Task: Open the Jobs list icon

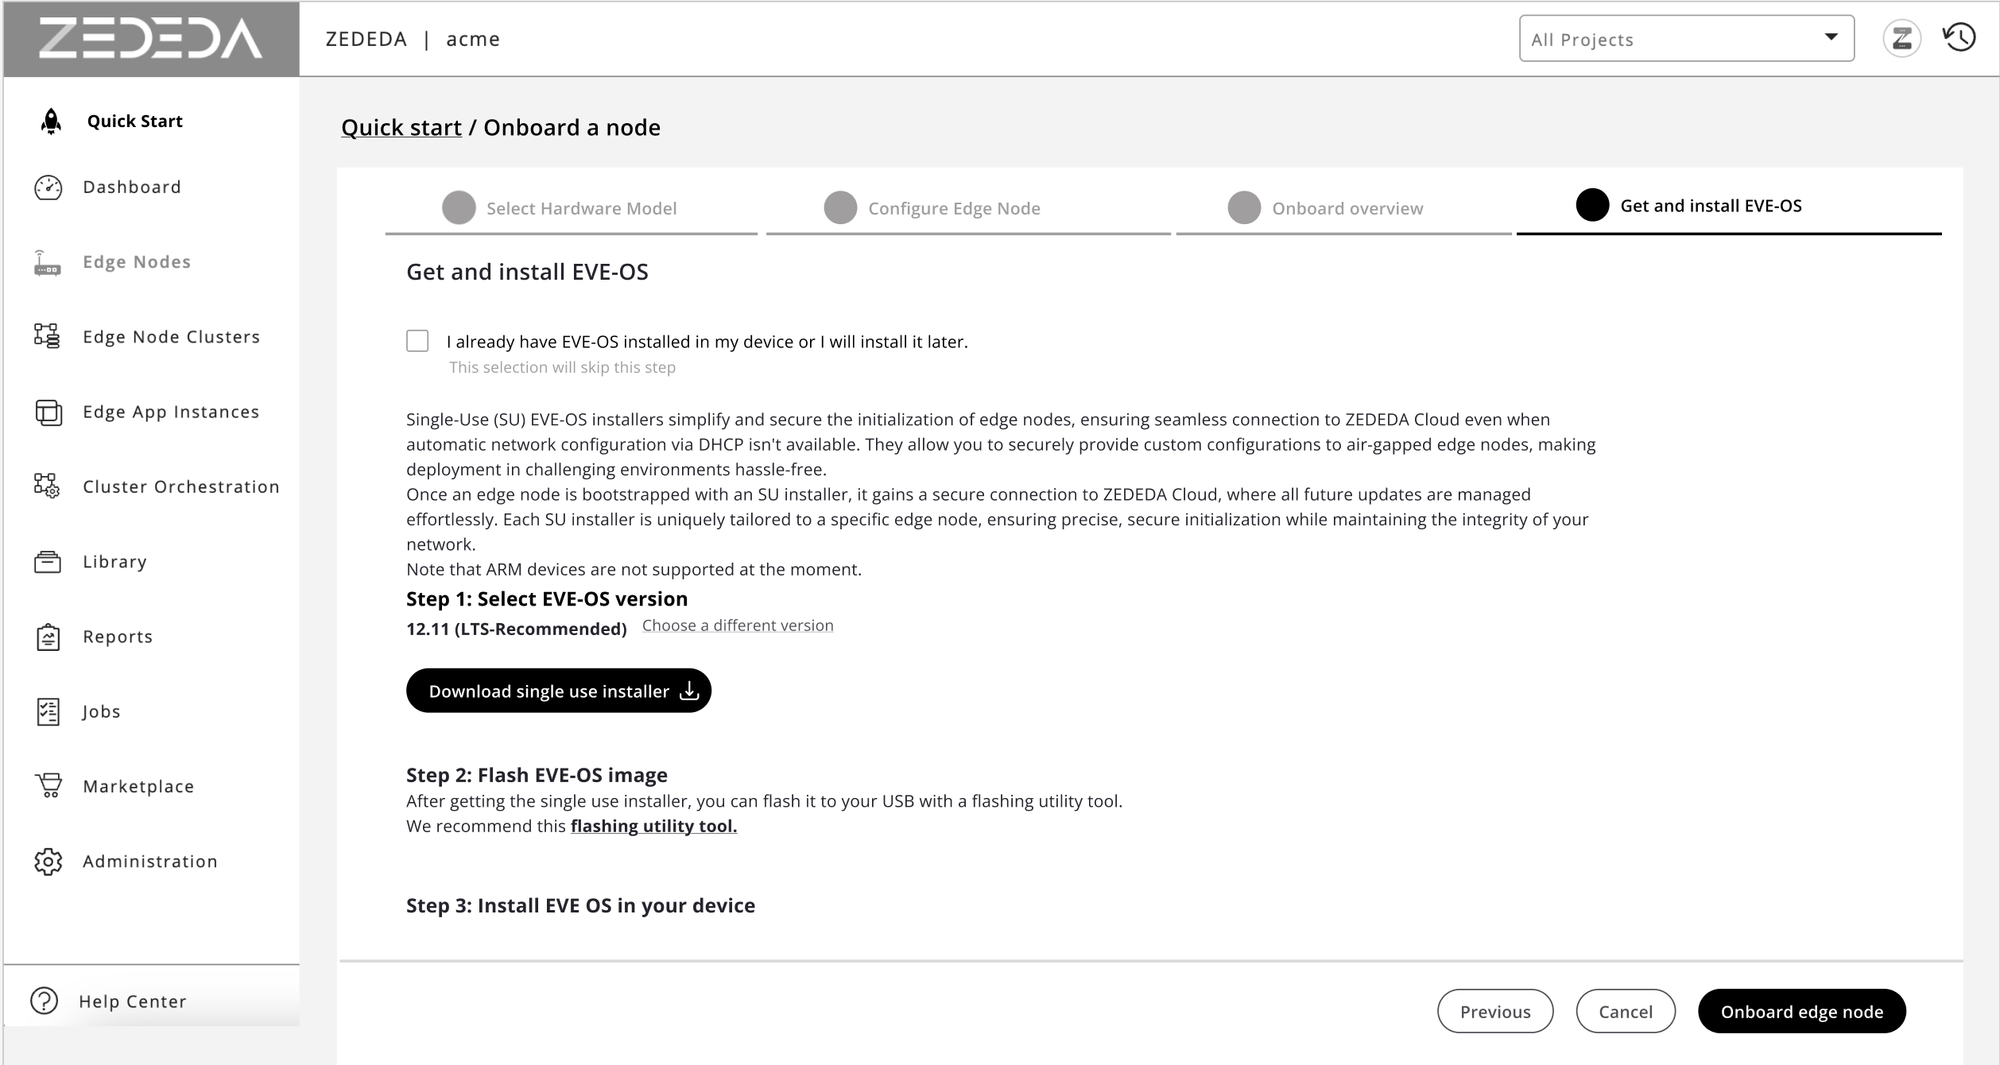Action: [47, 711]
